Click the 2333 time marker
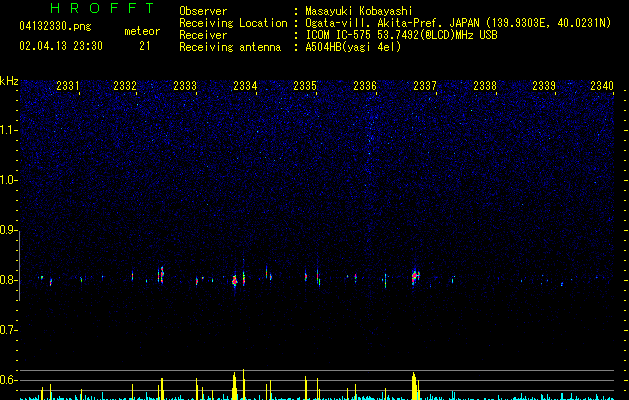 tap(185, 85)
